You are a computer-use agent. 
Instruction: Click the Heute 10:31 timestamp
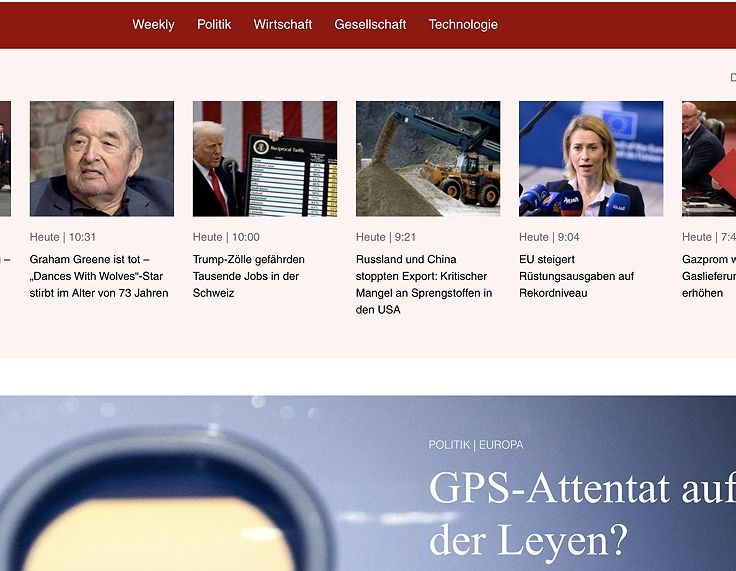click(62, 237)
